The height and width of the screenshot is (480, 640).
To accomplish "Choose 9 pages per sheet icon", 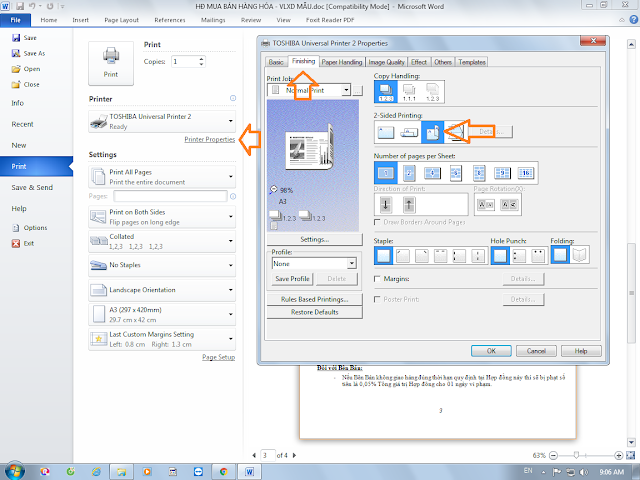I will point(502,173).
